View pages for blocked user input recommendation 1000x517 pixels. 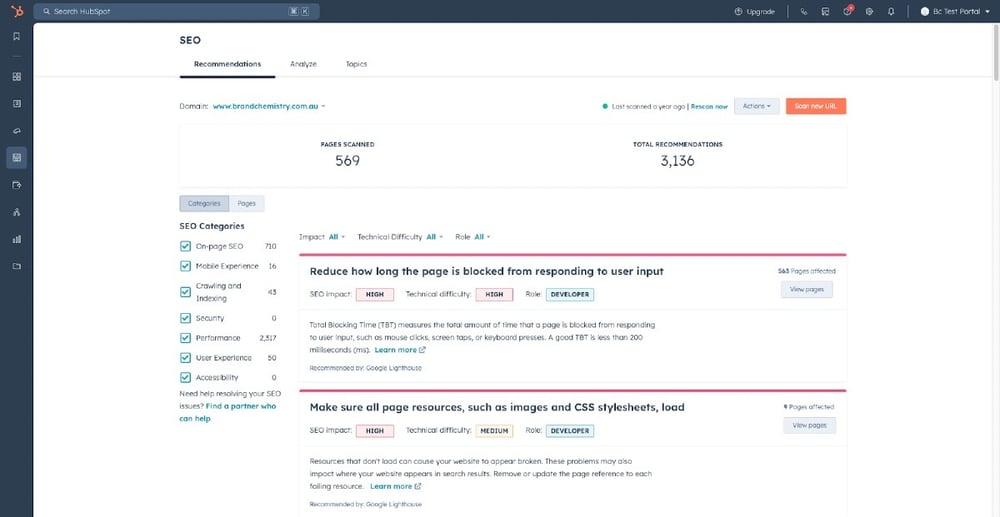pyautogui.click(x=807, y=289)
